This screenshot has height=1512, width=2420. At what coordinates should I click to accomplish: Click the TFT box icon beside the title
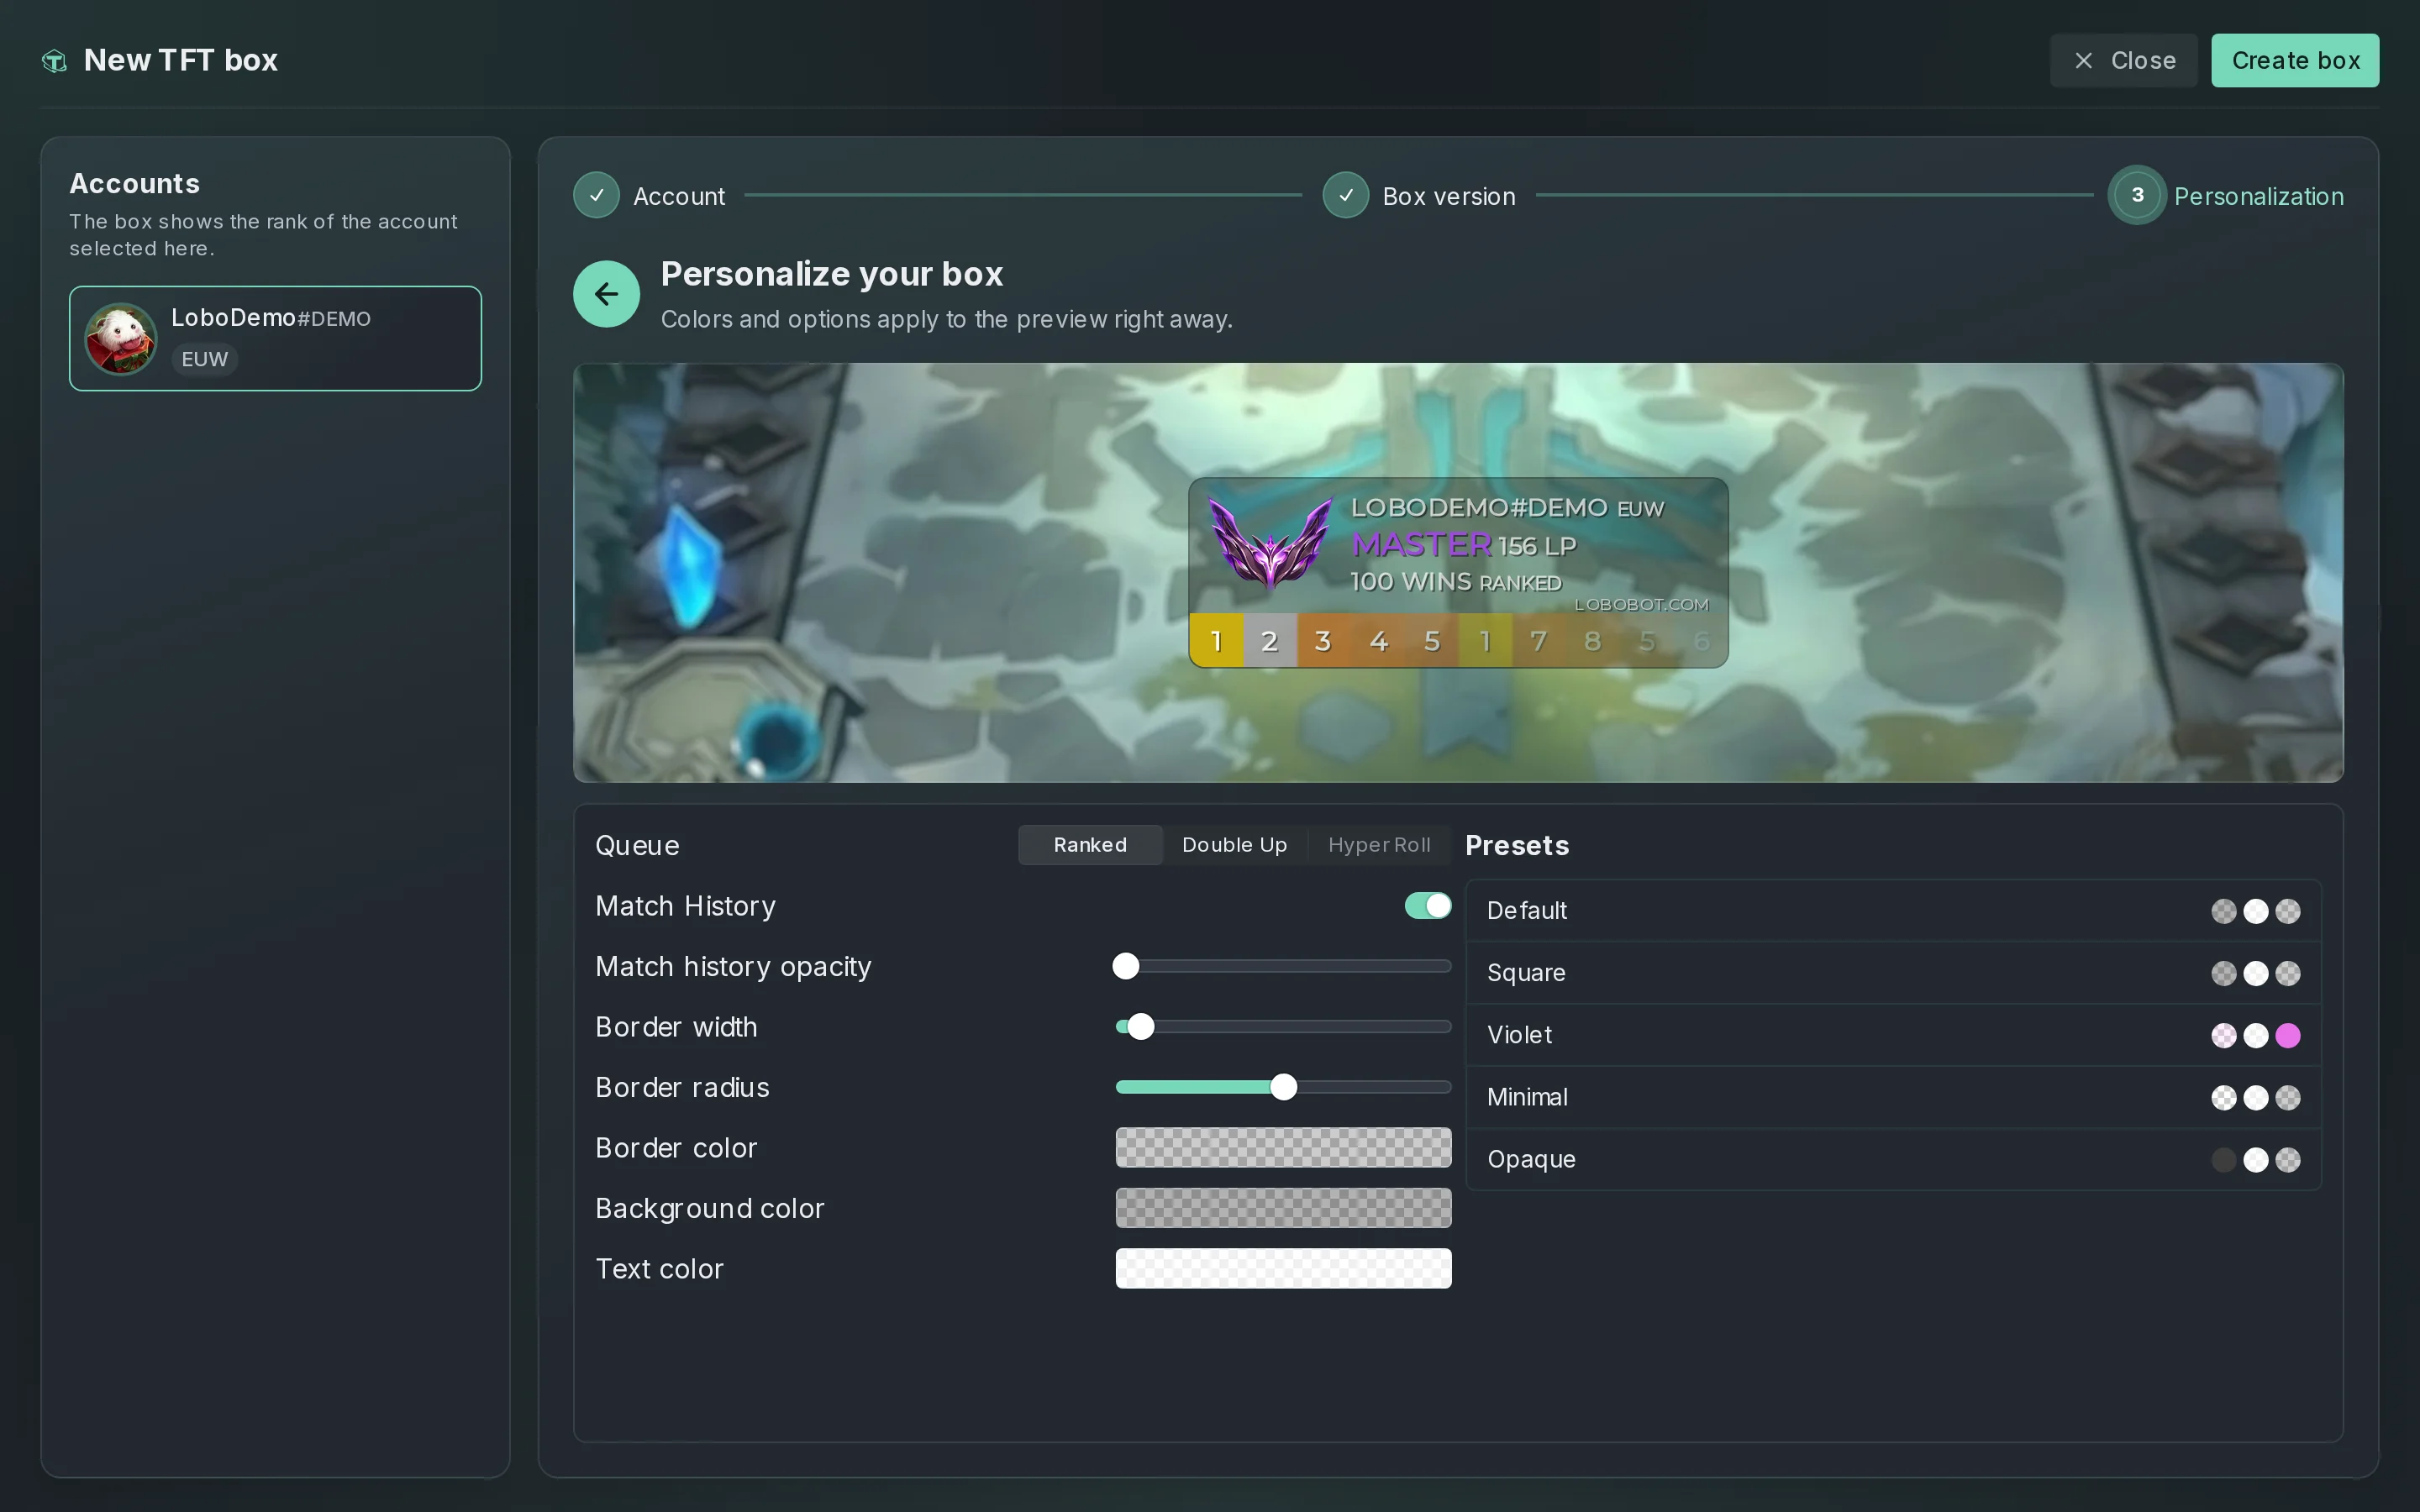click(54, 61)
